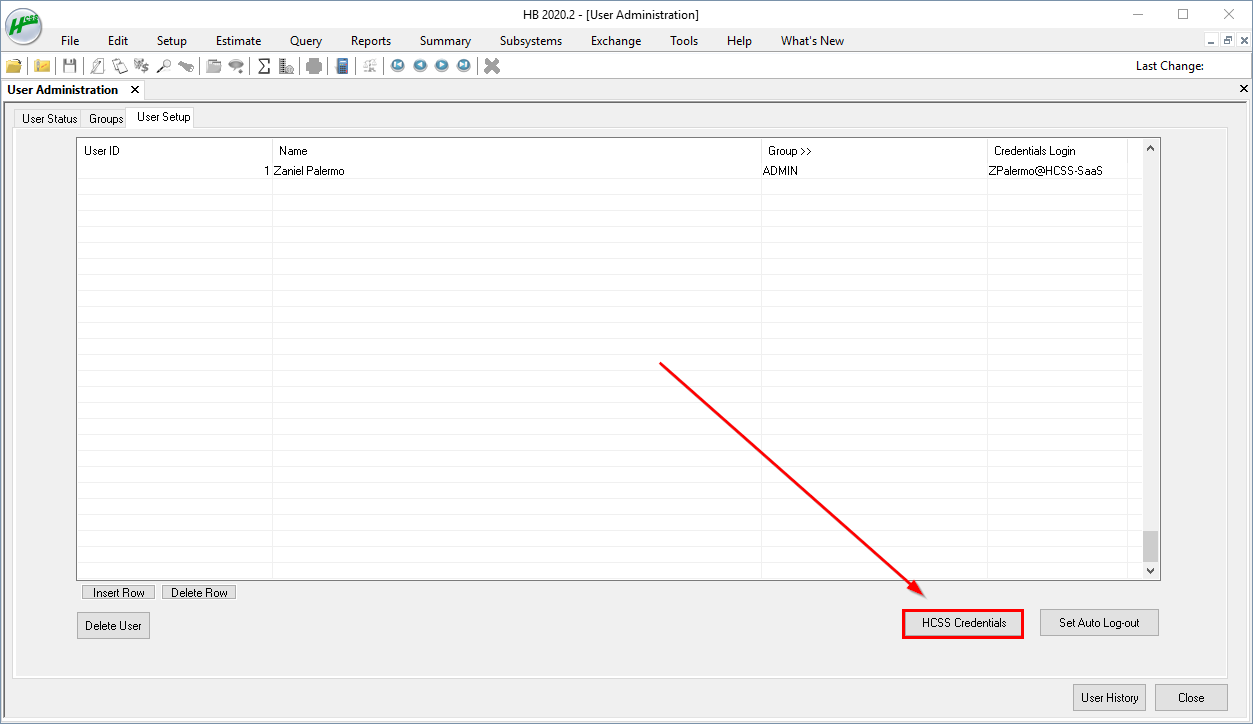This screenshot has width=1253, height=724.
Task: Click the gray X delete toolbar icon
Action: (x=491, y=66)
